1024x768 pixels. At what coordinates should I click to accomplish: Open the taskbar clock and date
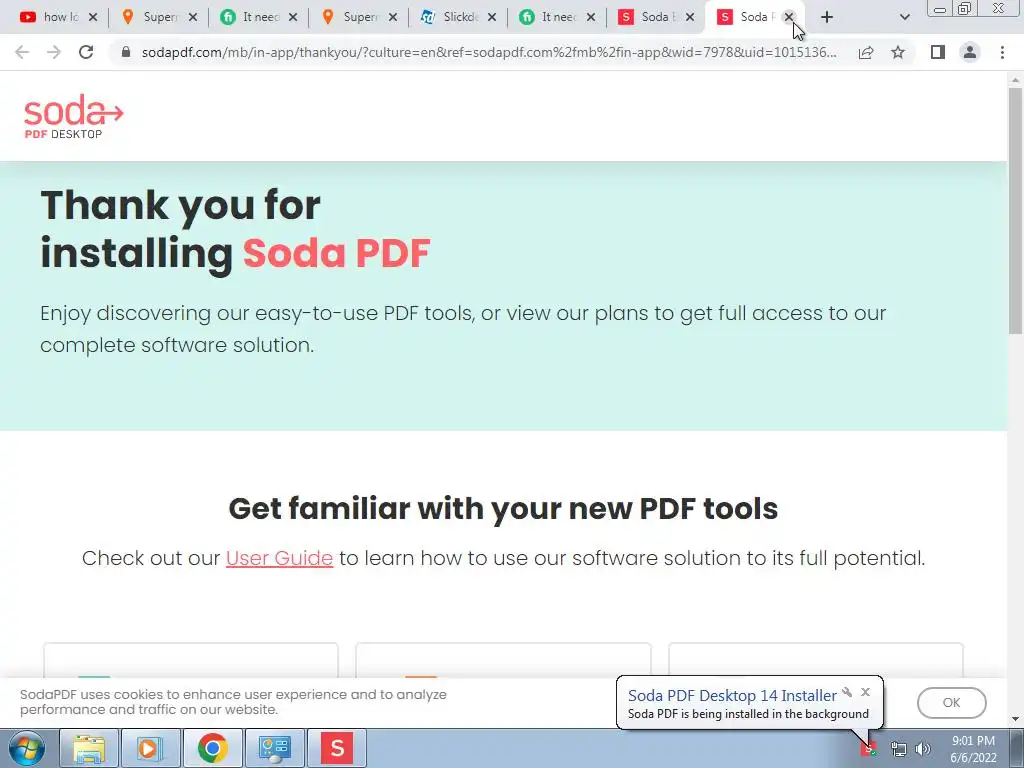pos(973,749)
